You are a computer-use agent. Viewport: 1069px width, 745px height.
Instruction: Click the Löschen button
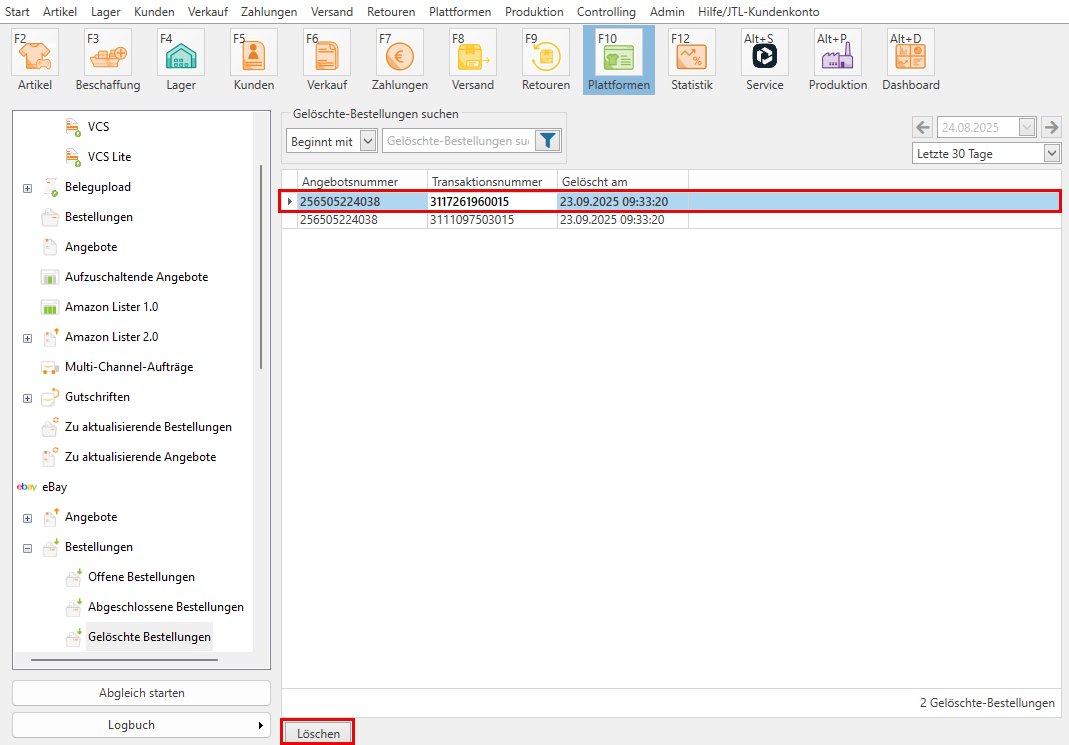(x=318, y=733)
